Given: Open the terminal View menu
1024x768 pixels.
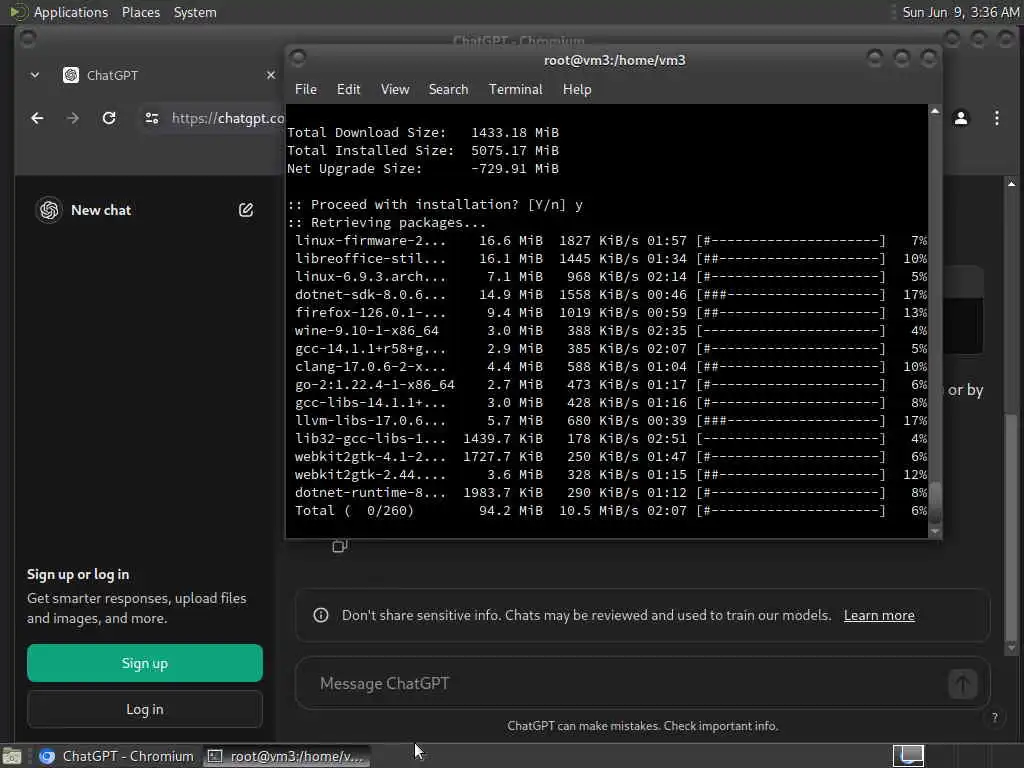Looking at the screenshot, I should click(x=395, y=89).
